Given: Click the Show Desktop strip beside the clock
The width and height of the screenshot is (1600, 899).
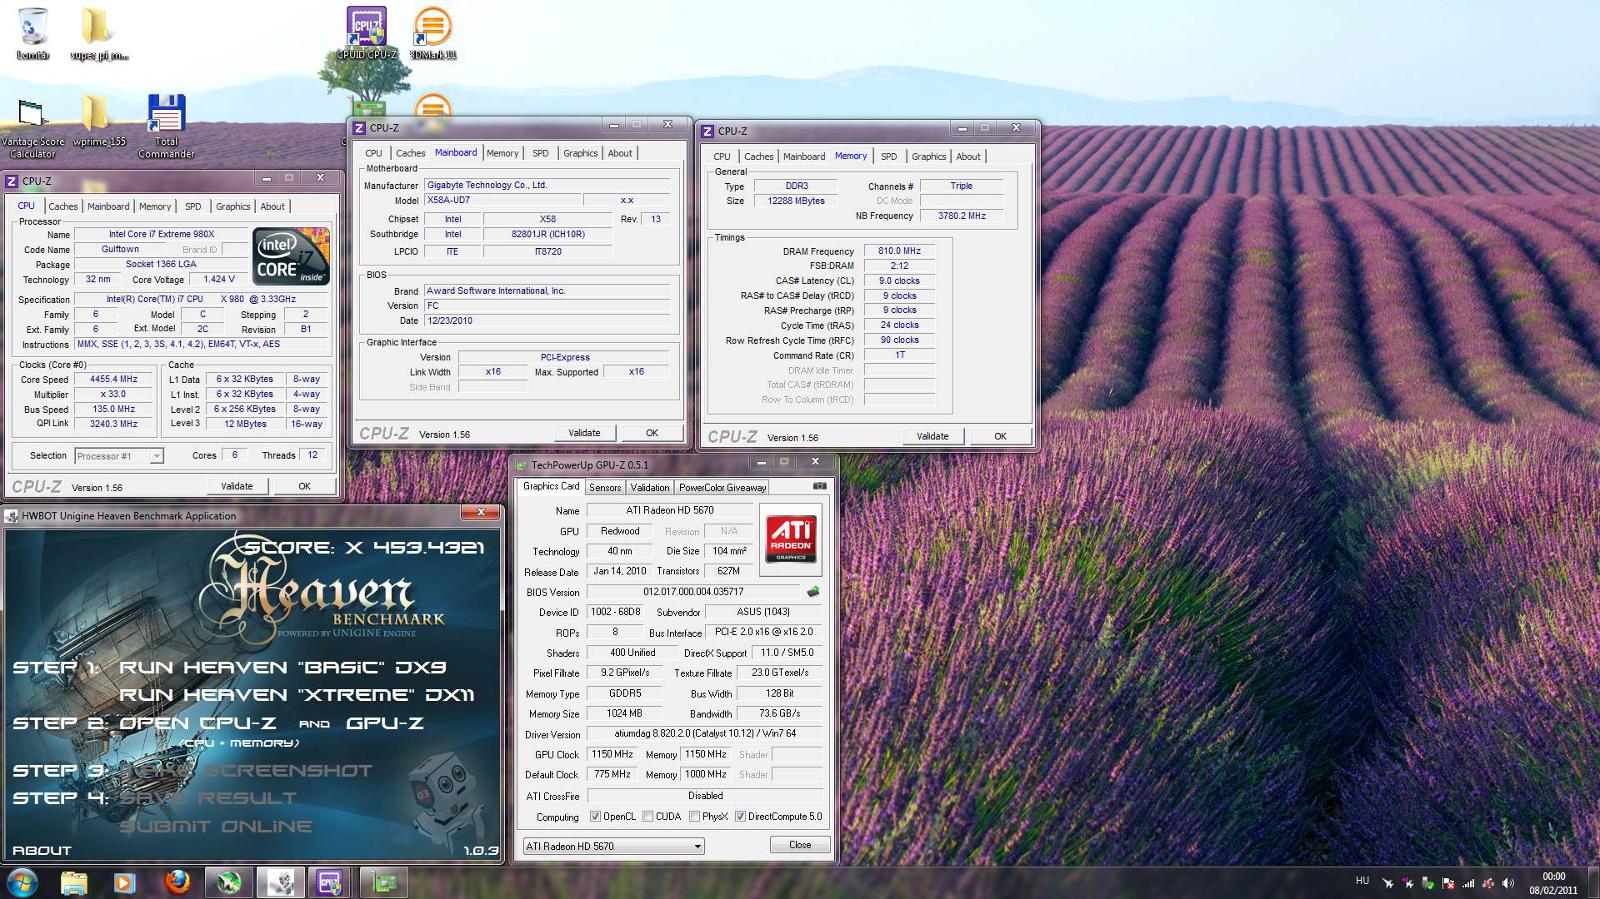Looking at the screenshot, I should [1593, 883].
